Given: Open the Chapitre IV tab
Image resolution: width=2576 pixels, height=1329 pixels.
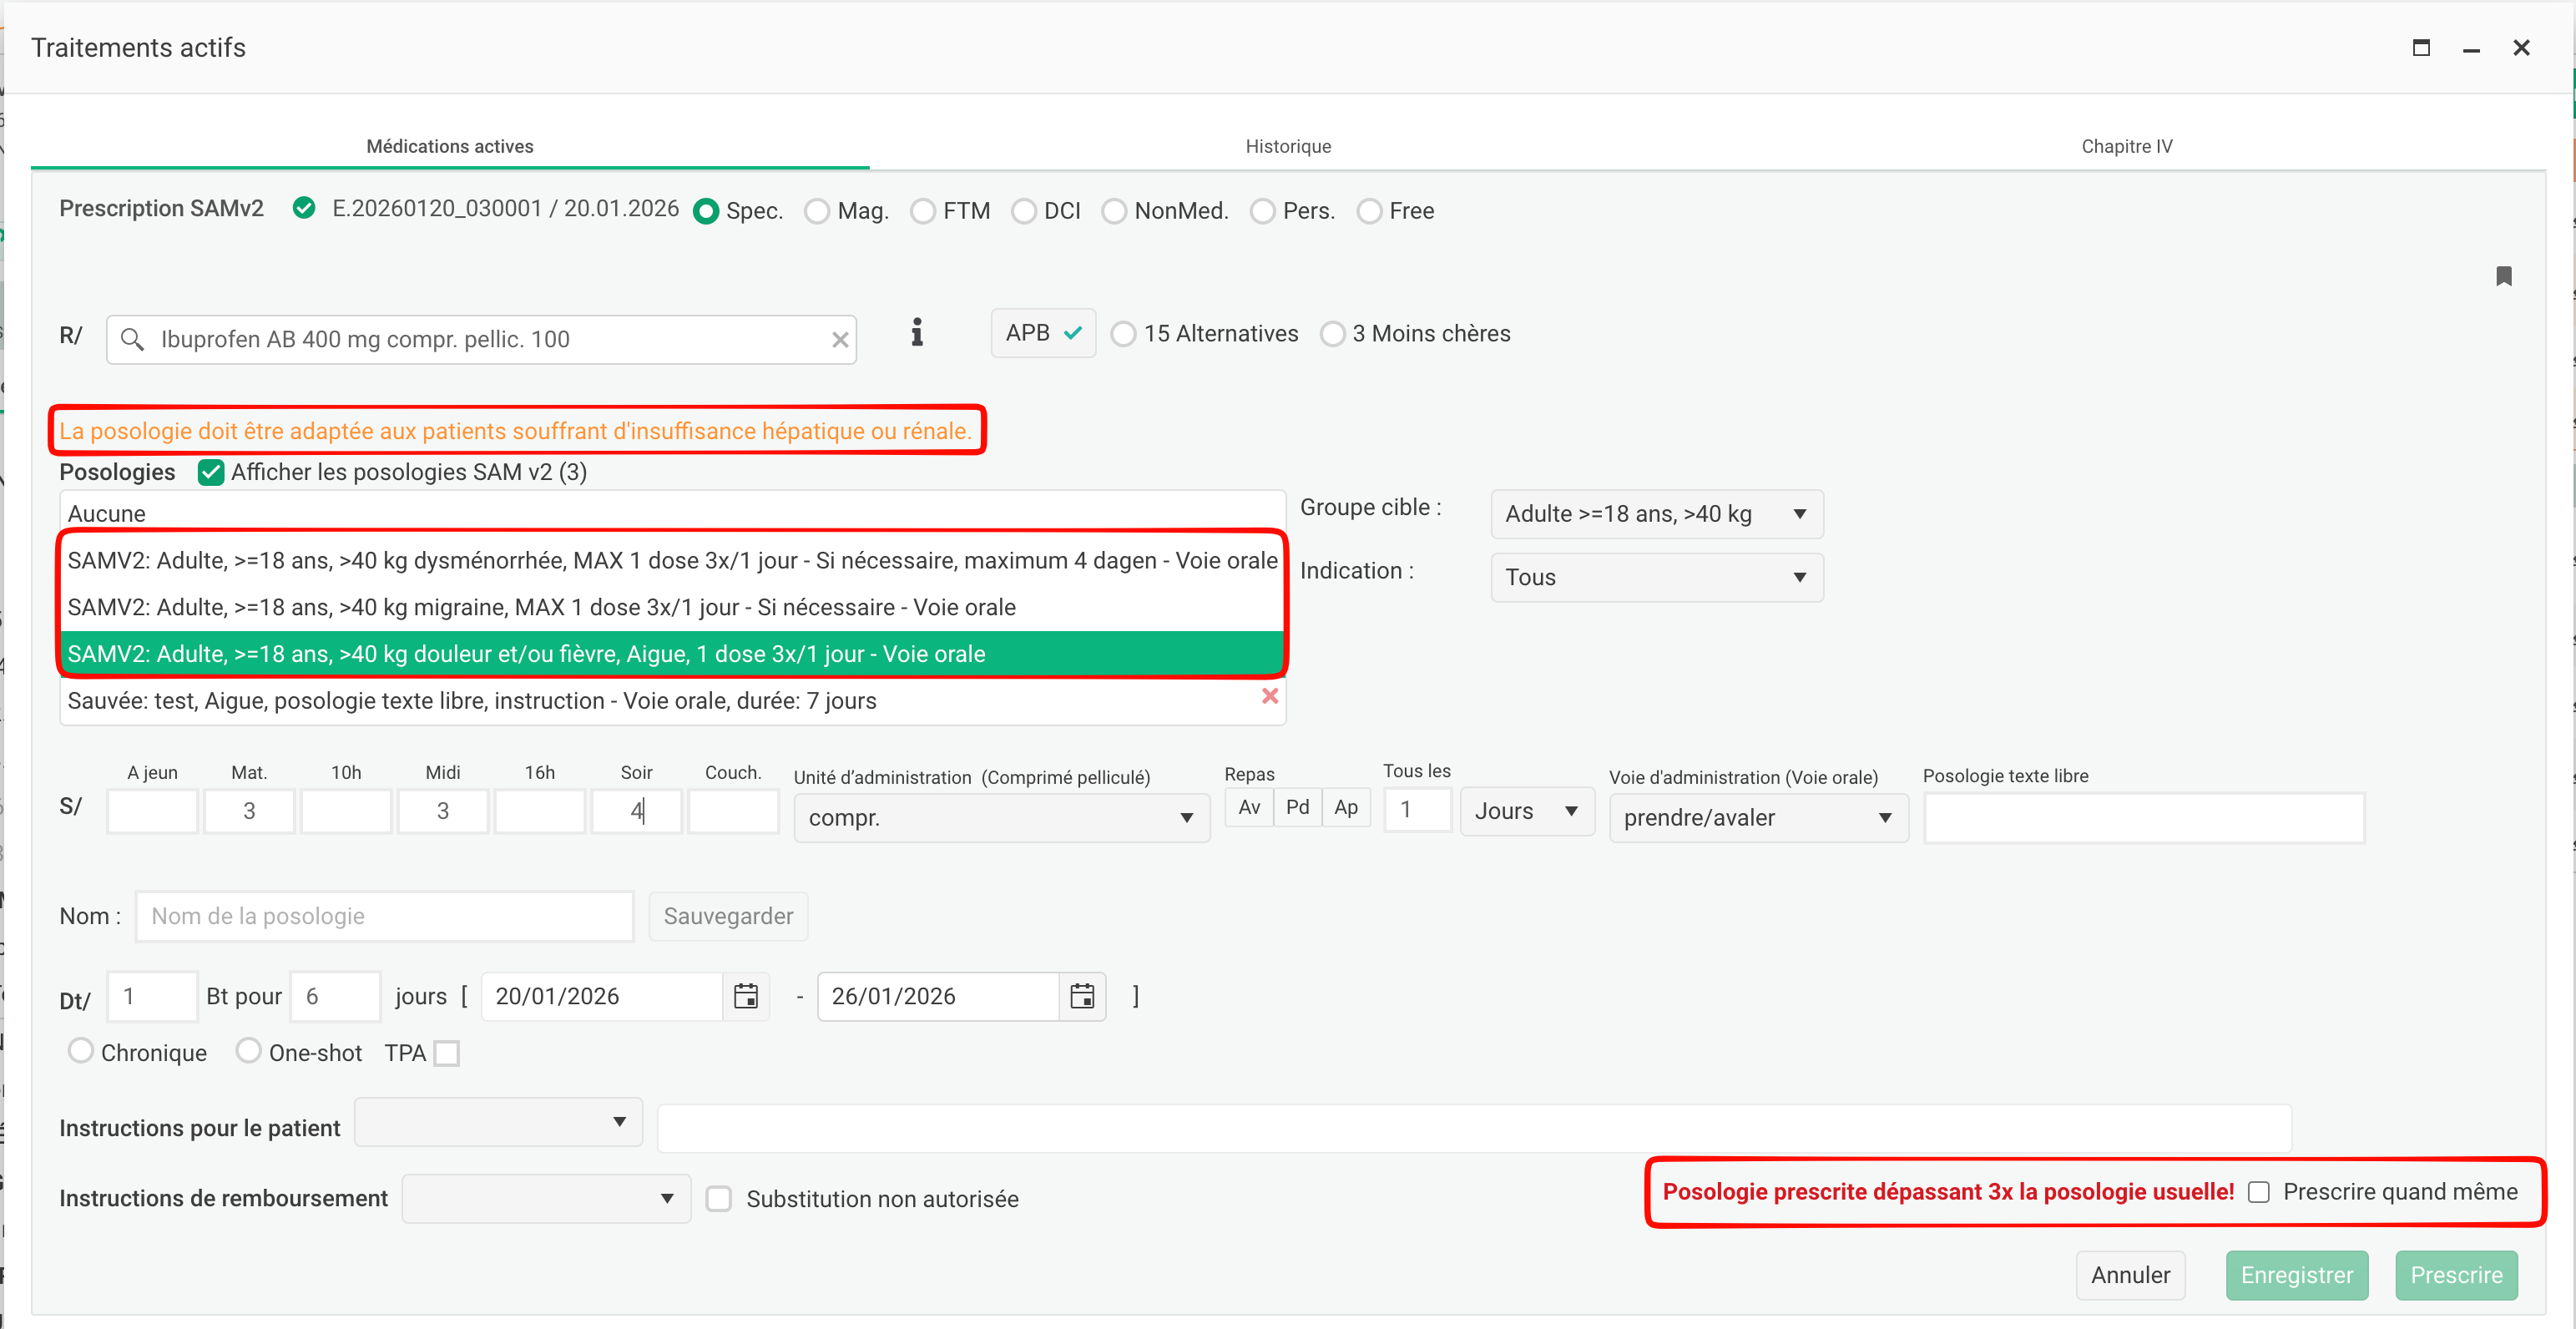Looking at the screenshot, I should [2126, 146].
